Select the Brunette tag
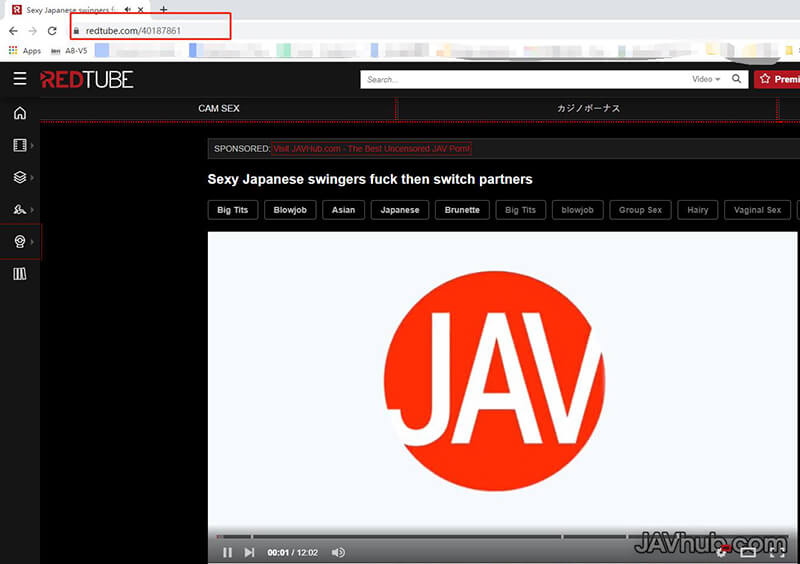 [462, 210]
